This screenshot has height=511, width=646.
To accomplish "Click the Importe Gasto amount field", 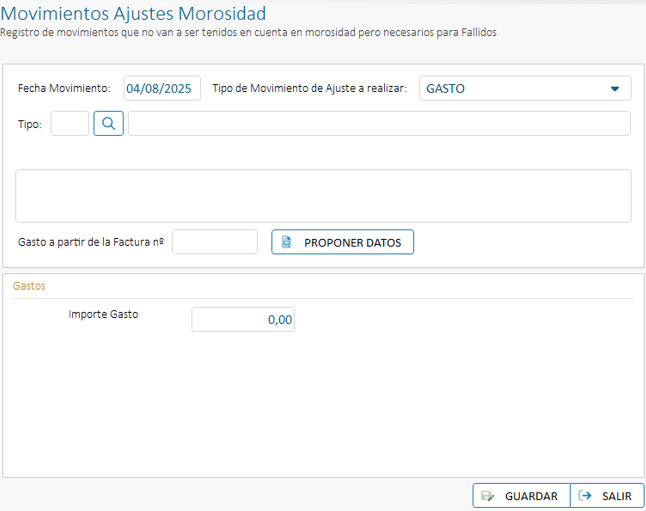I will [x=243, y=319].
